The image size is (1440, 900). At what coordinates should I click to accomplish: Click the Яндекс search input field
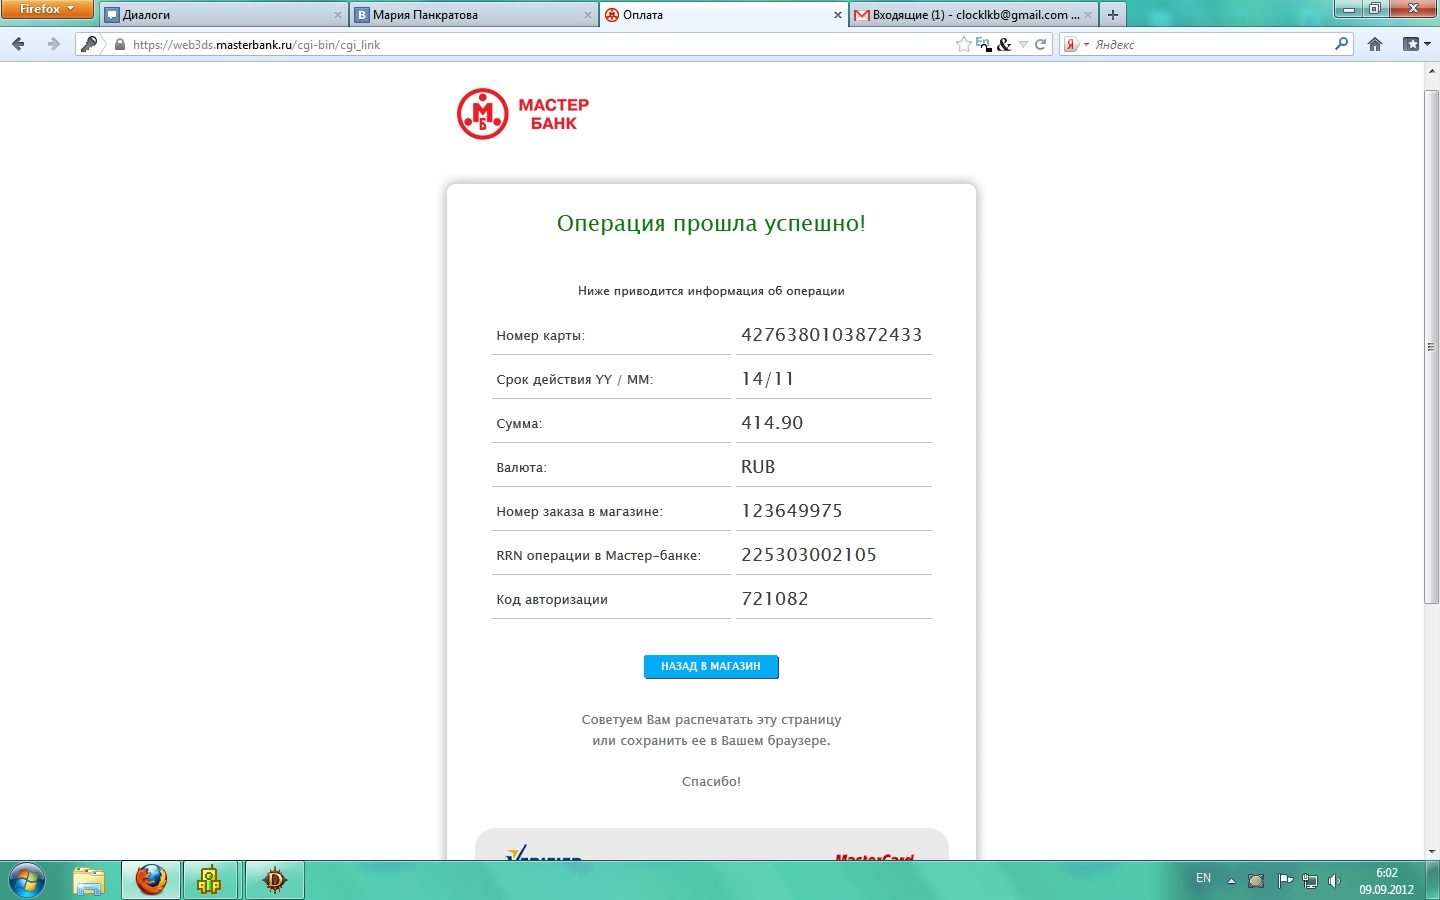pyautogui.click(x=1212, y=44)
